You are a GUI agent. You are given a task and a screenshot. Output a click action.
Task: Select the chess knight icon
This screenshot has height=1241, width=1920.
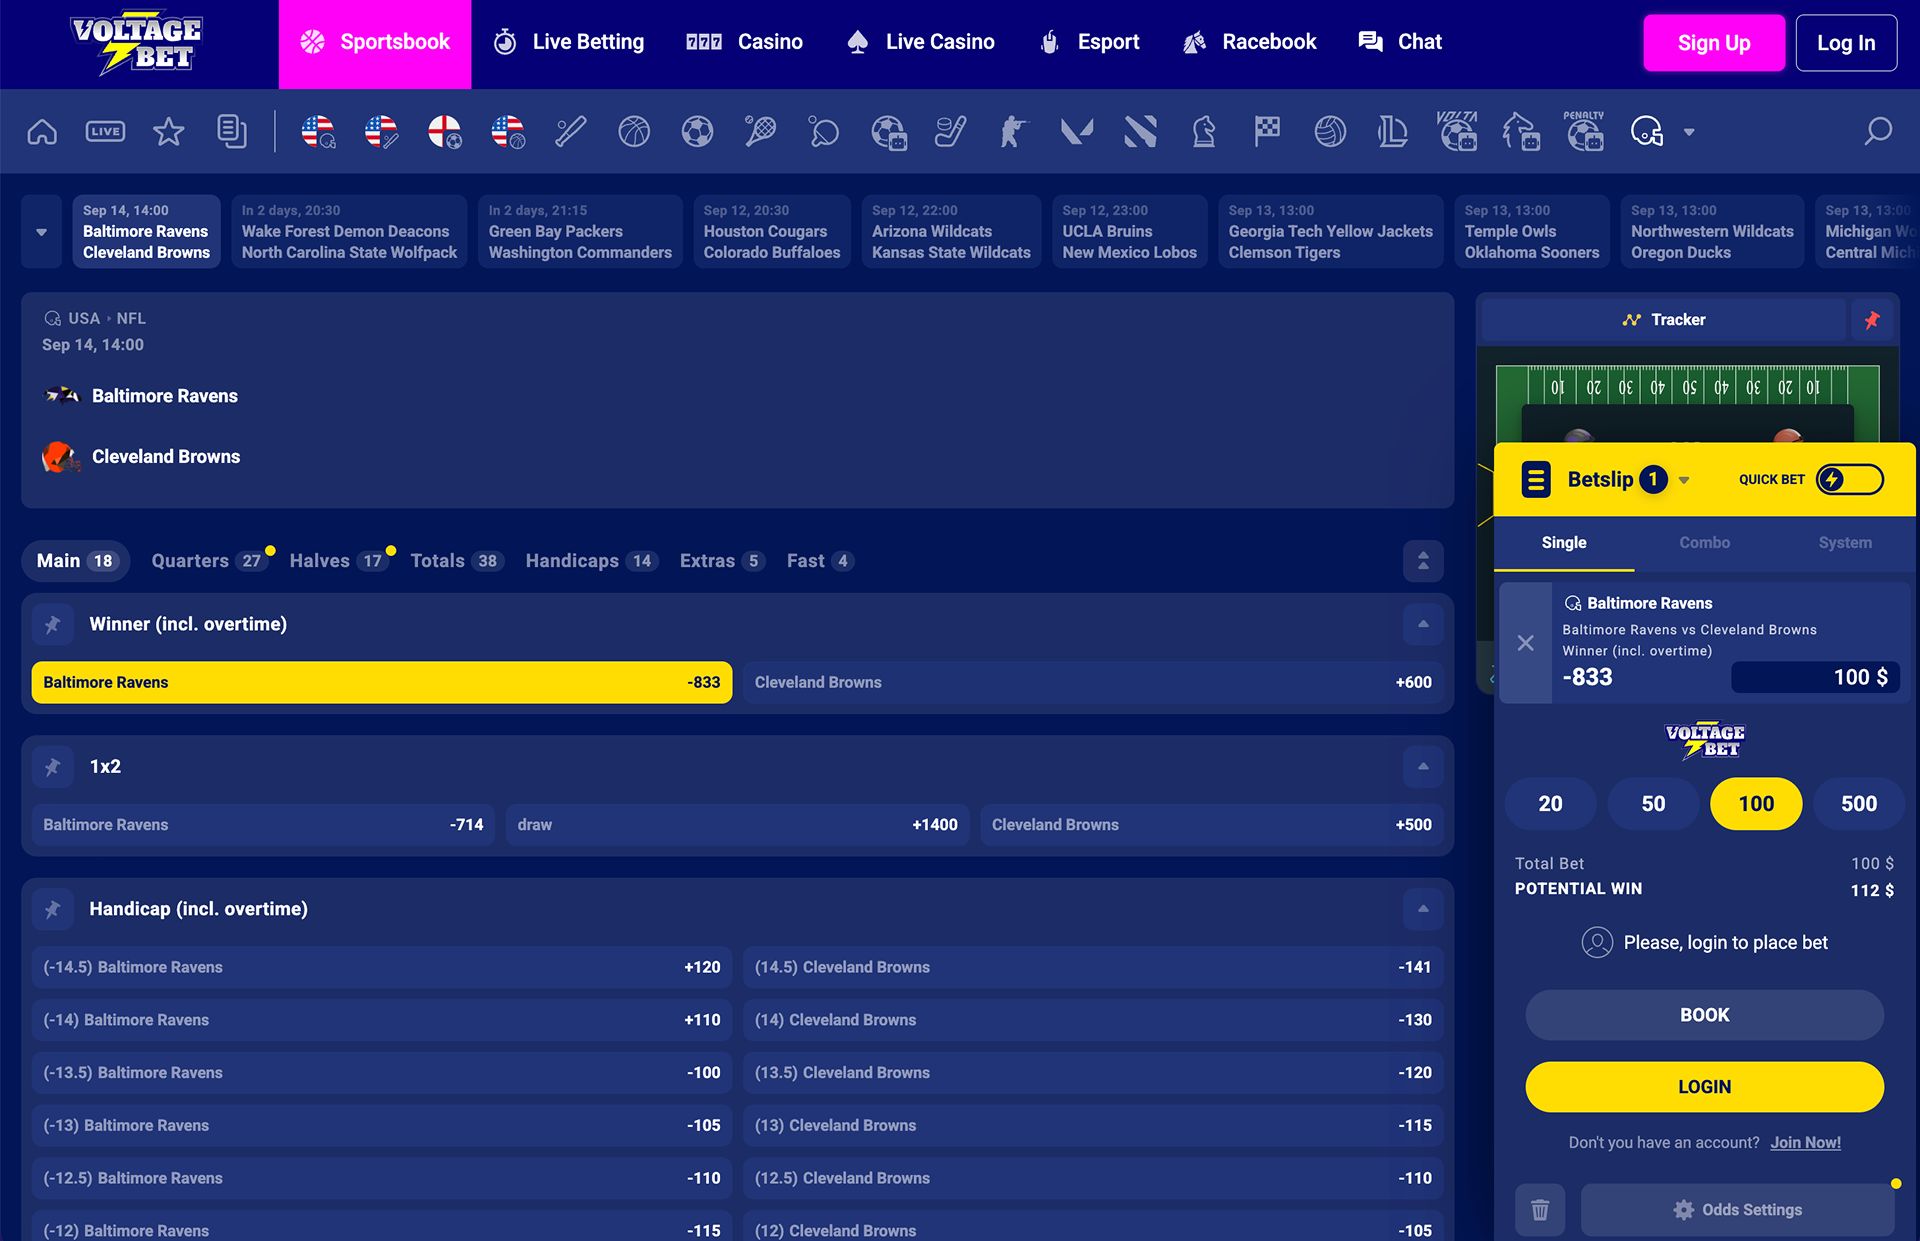click(1204, 131)
